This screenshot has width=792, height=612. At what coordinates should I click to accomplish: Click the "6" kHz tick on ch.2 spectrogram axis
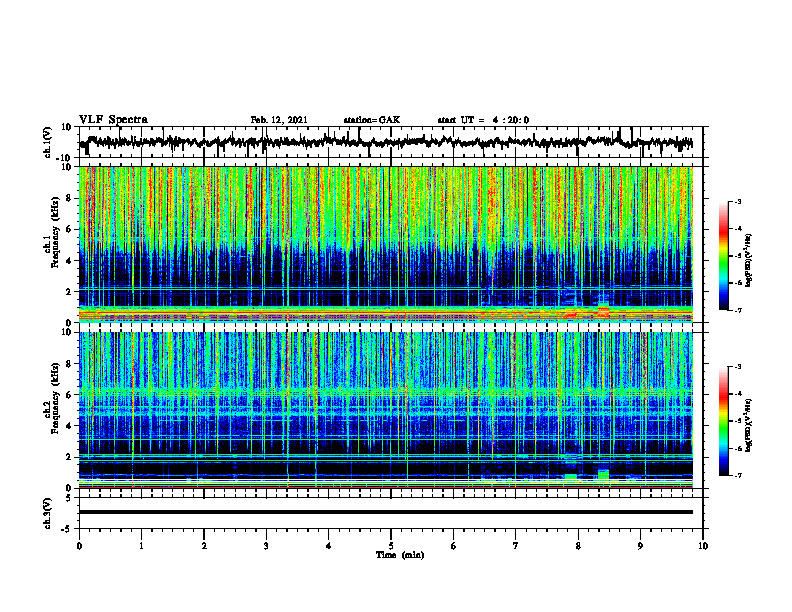point(69,395)
